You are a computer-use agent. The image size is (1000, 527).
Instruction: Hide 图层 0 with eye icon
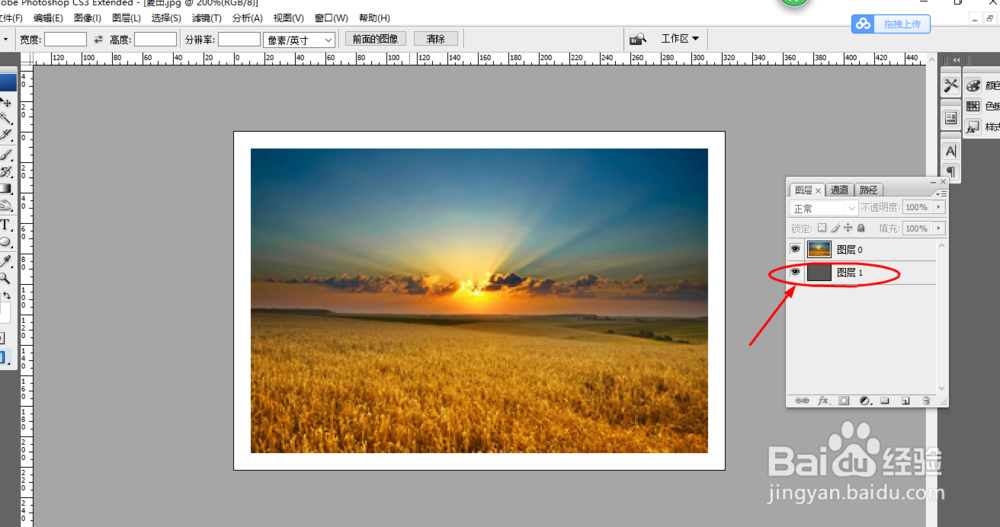click(795, 249)
